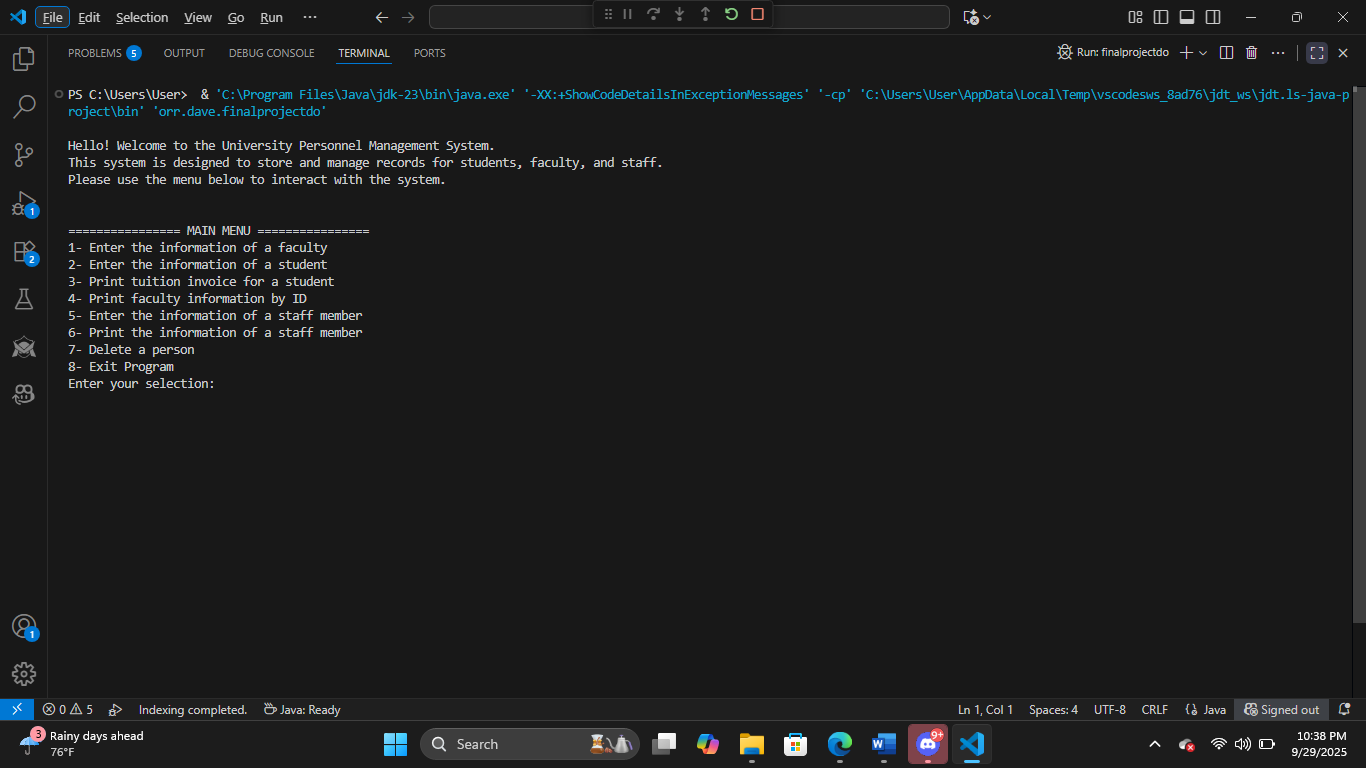1366x768 pixels.
Task: Click the command center search box
Action: click(689, 17)
